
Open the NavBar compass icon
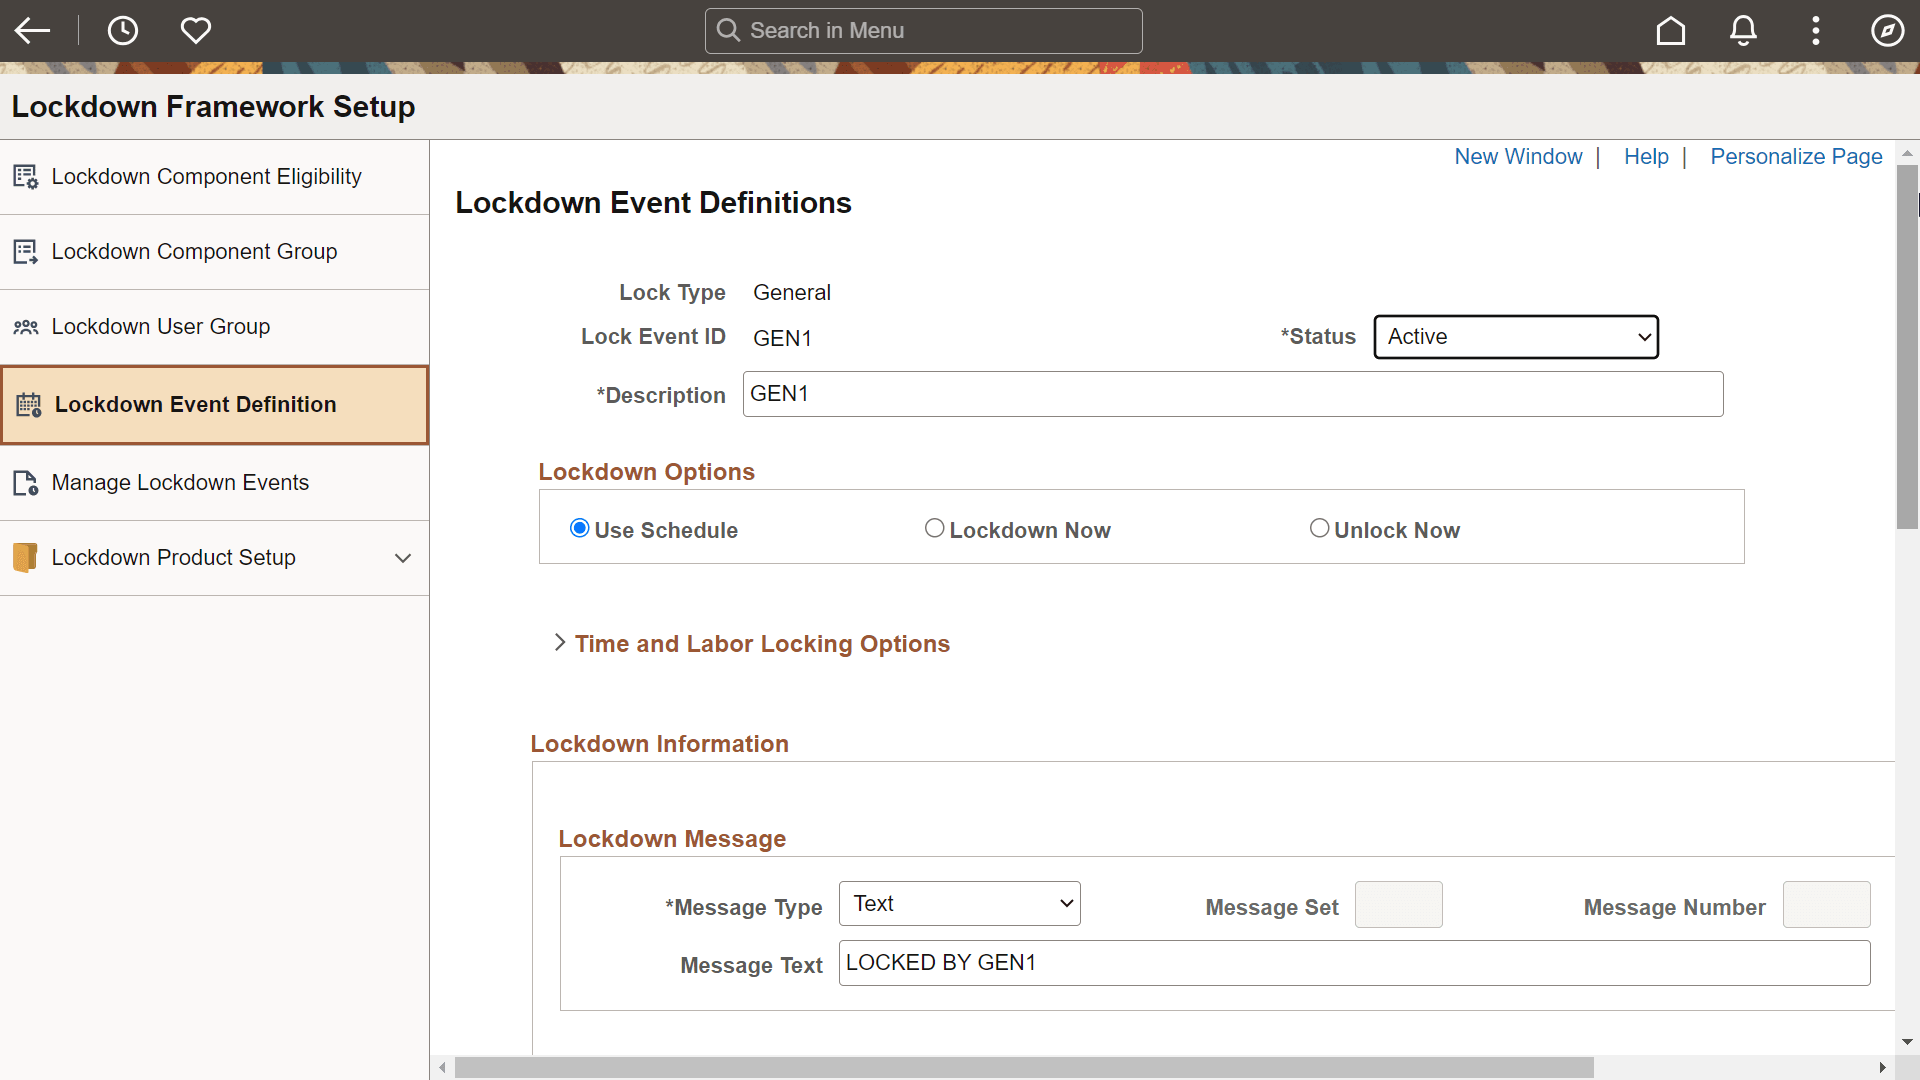pos(1887,31)
